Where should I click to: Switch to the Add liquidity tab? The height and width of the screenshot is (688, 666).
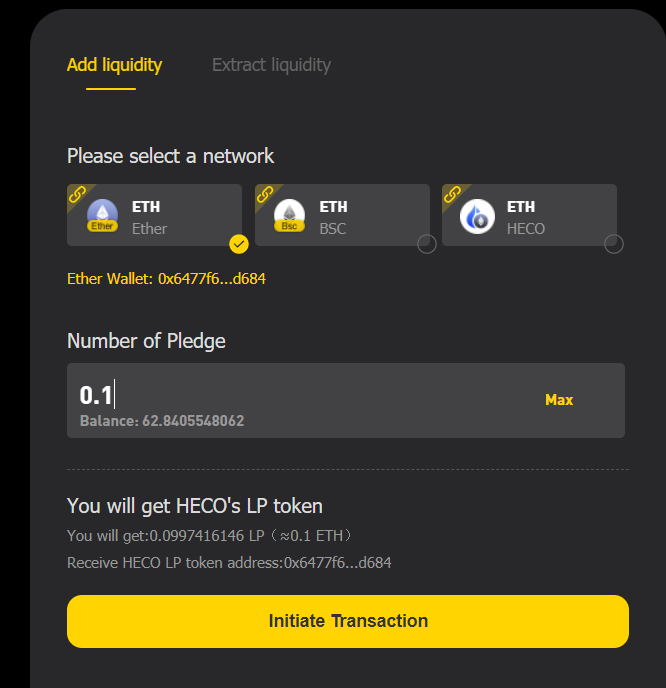click(114, 65)
